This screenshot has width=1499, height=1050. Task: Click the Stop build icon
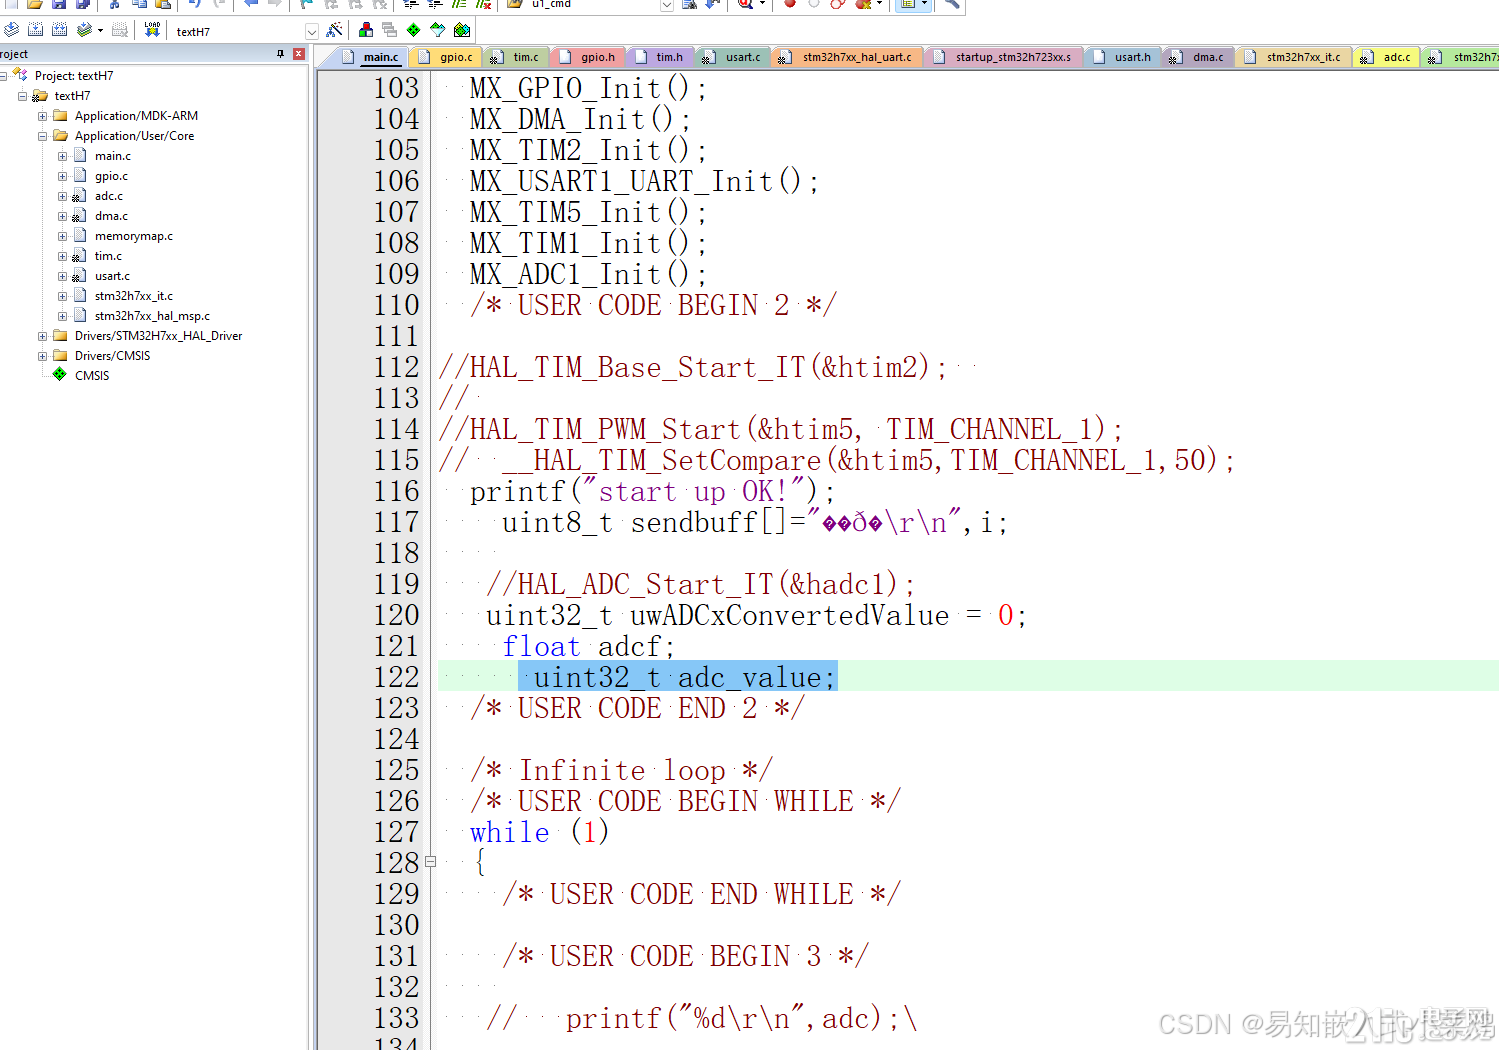tap(120, 30)
